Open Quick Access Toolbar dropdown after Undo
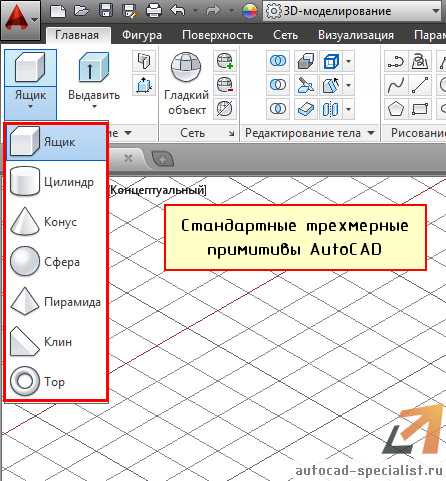 pyautogui.click(x=195, y=11)
